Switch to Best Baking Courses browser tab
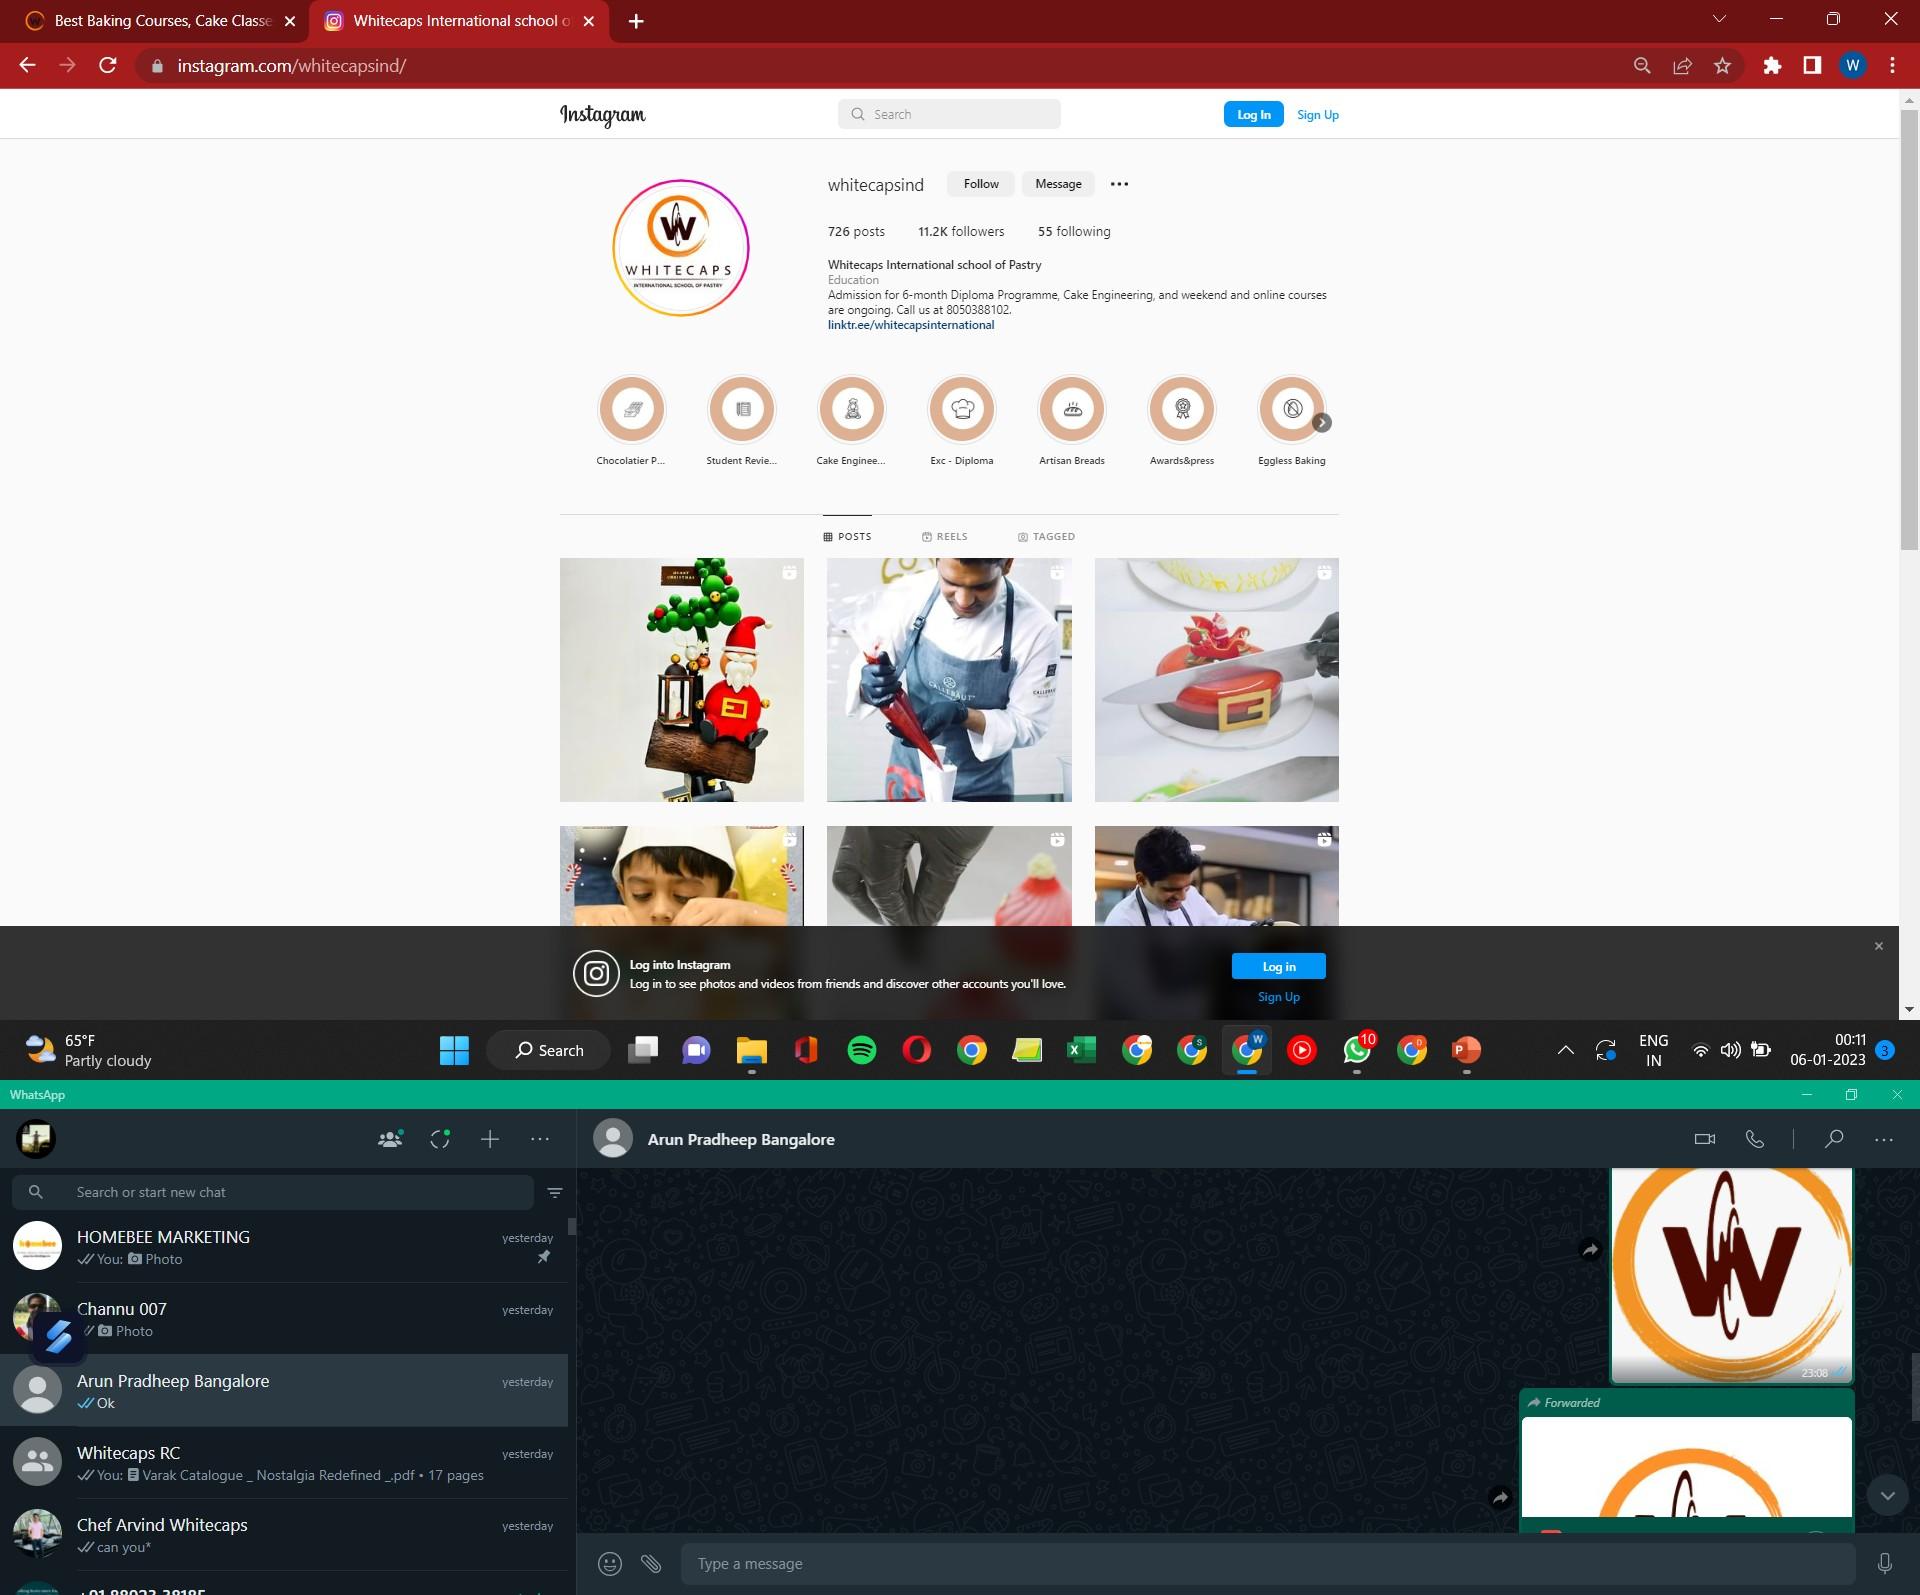Screen dimensions: 1920x1595 pyautogui.click(x=160, y=21)
